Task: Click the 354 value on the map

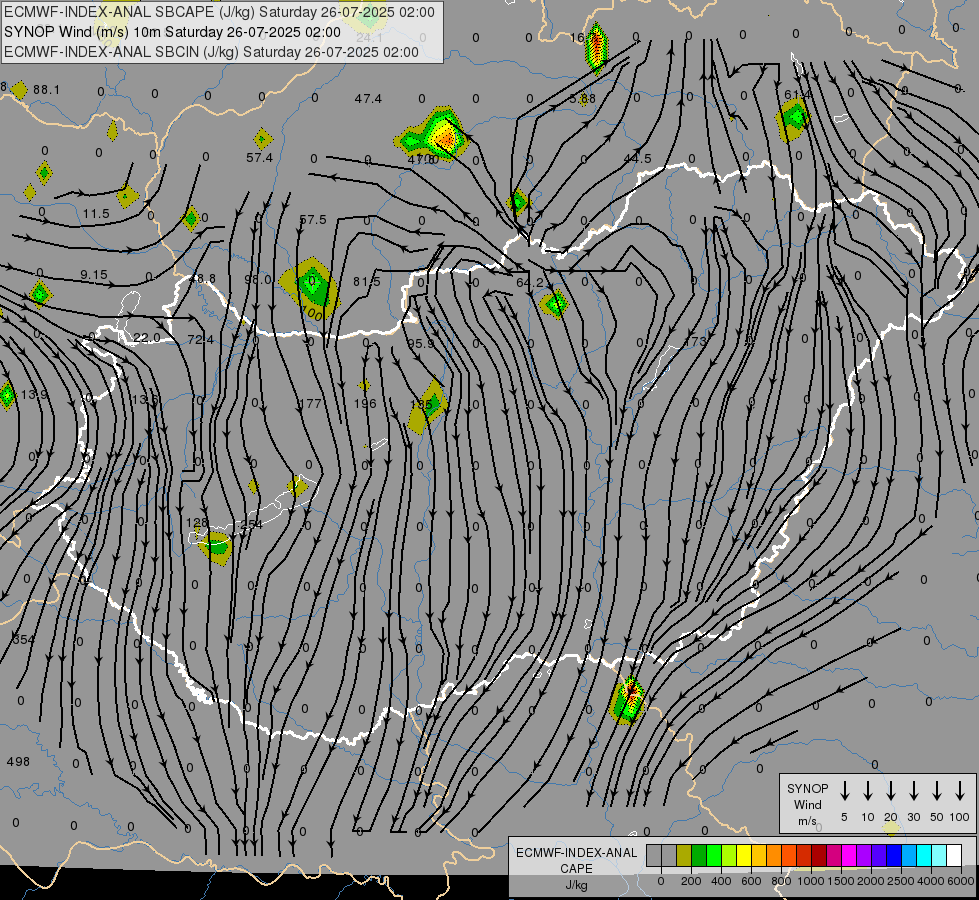Action: [23, 640]
